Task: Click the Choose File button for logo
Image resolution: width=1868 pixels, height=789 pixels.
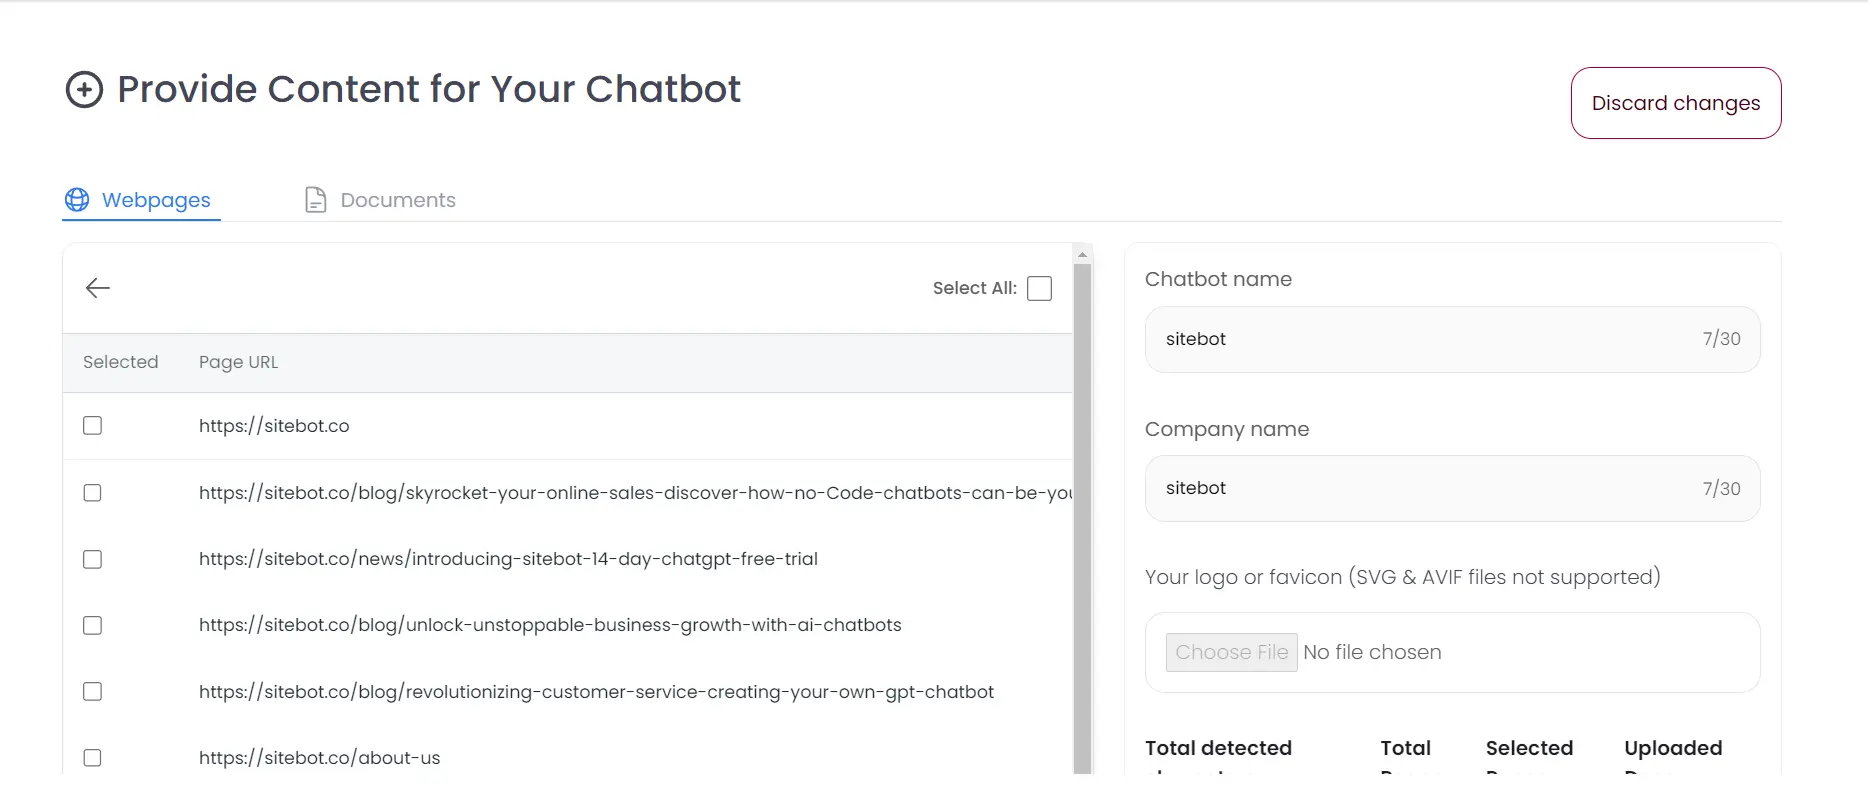Action: point(1231,653)
